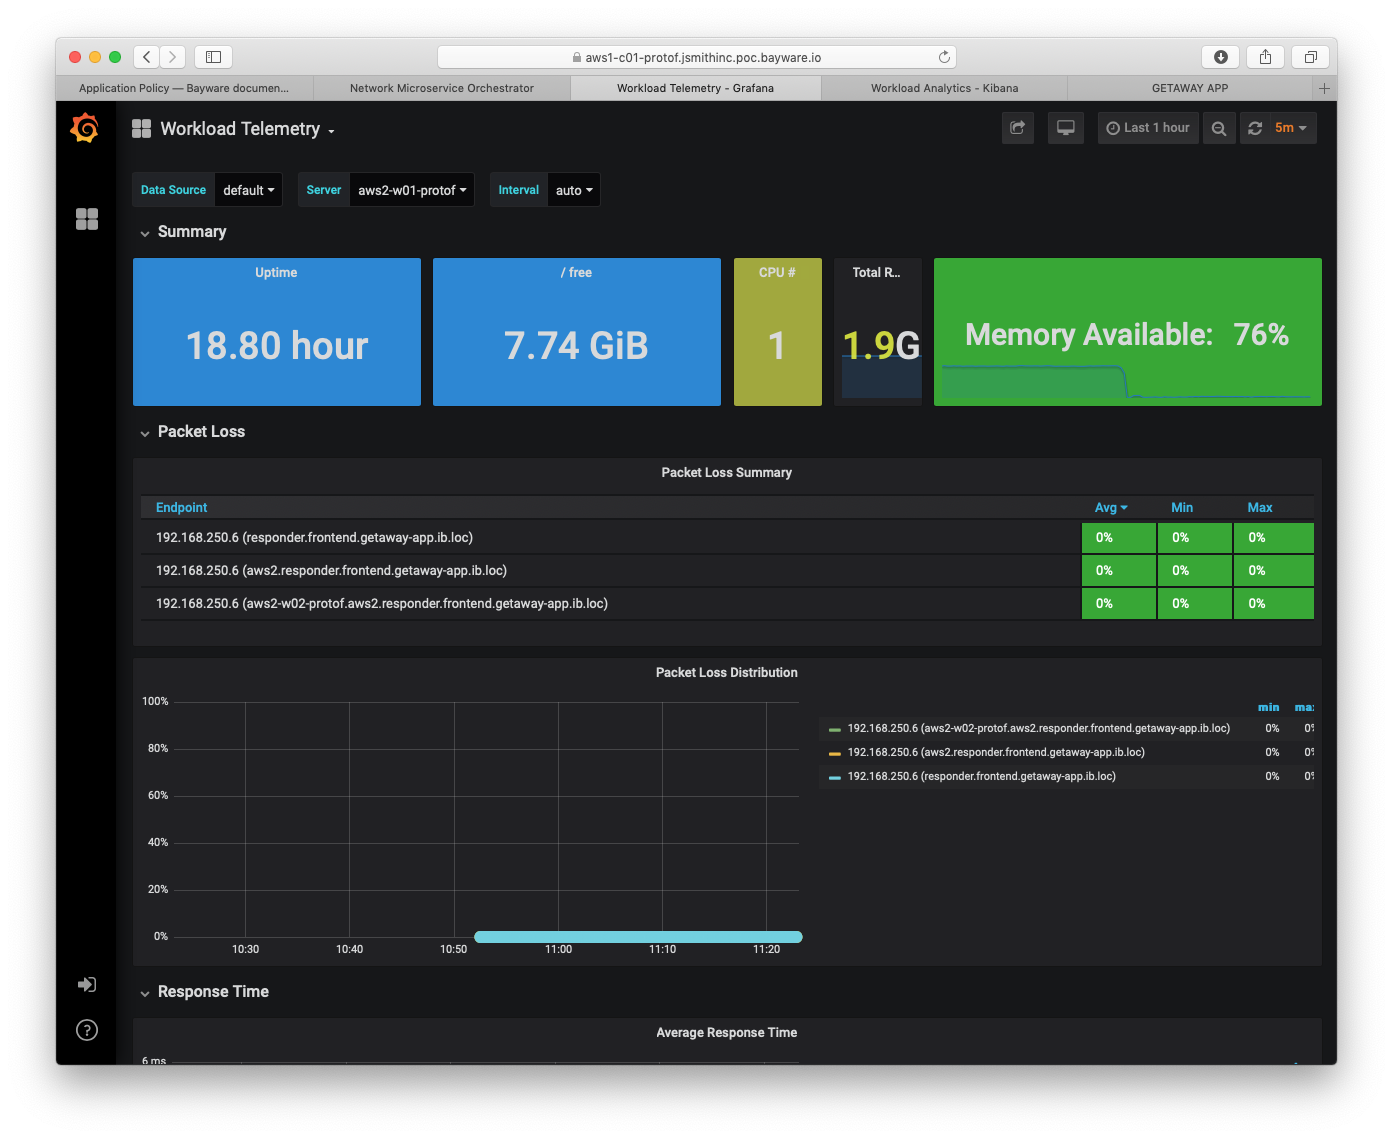
Task: Click the Packet Loss Summary panel title
Action: [x=727, y=473]
